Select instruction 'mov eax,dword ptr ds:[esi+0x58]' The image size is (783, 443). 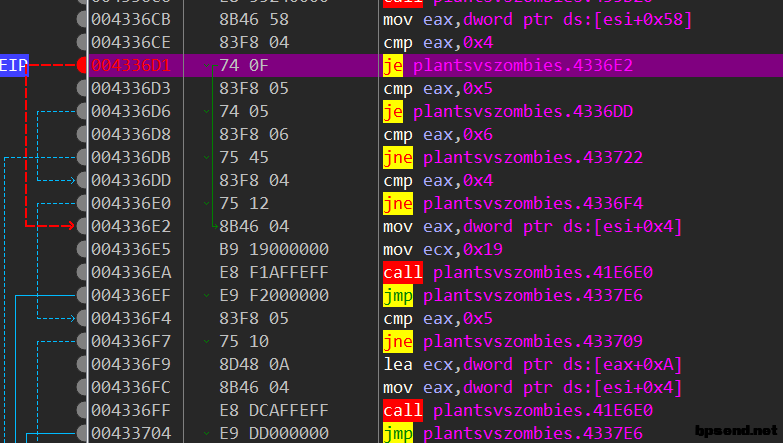pyautogui.click(x=538, y=19)
